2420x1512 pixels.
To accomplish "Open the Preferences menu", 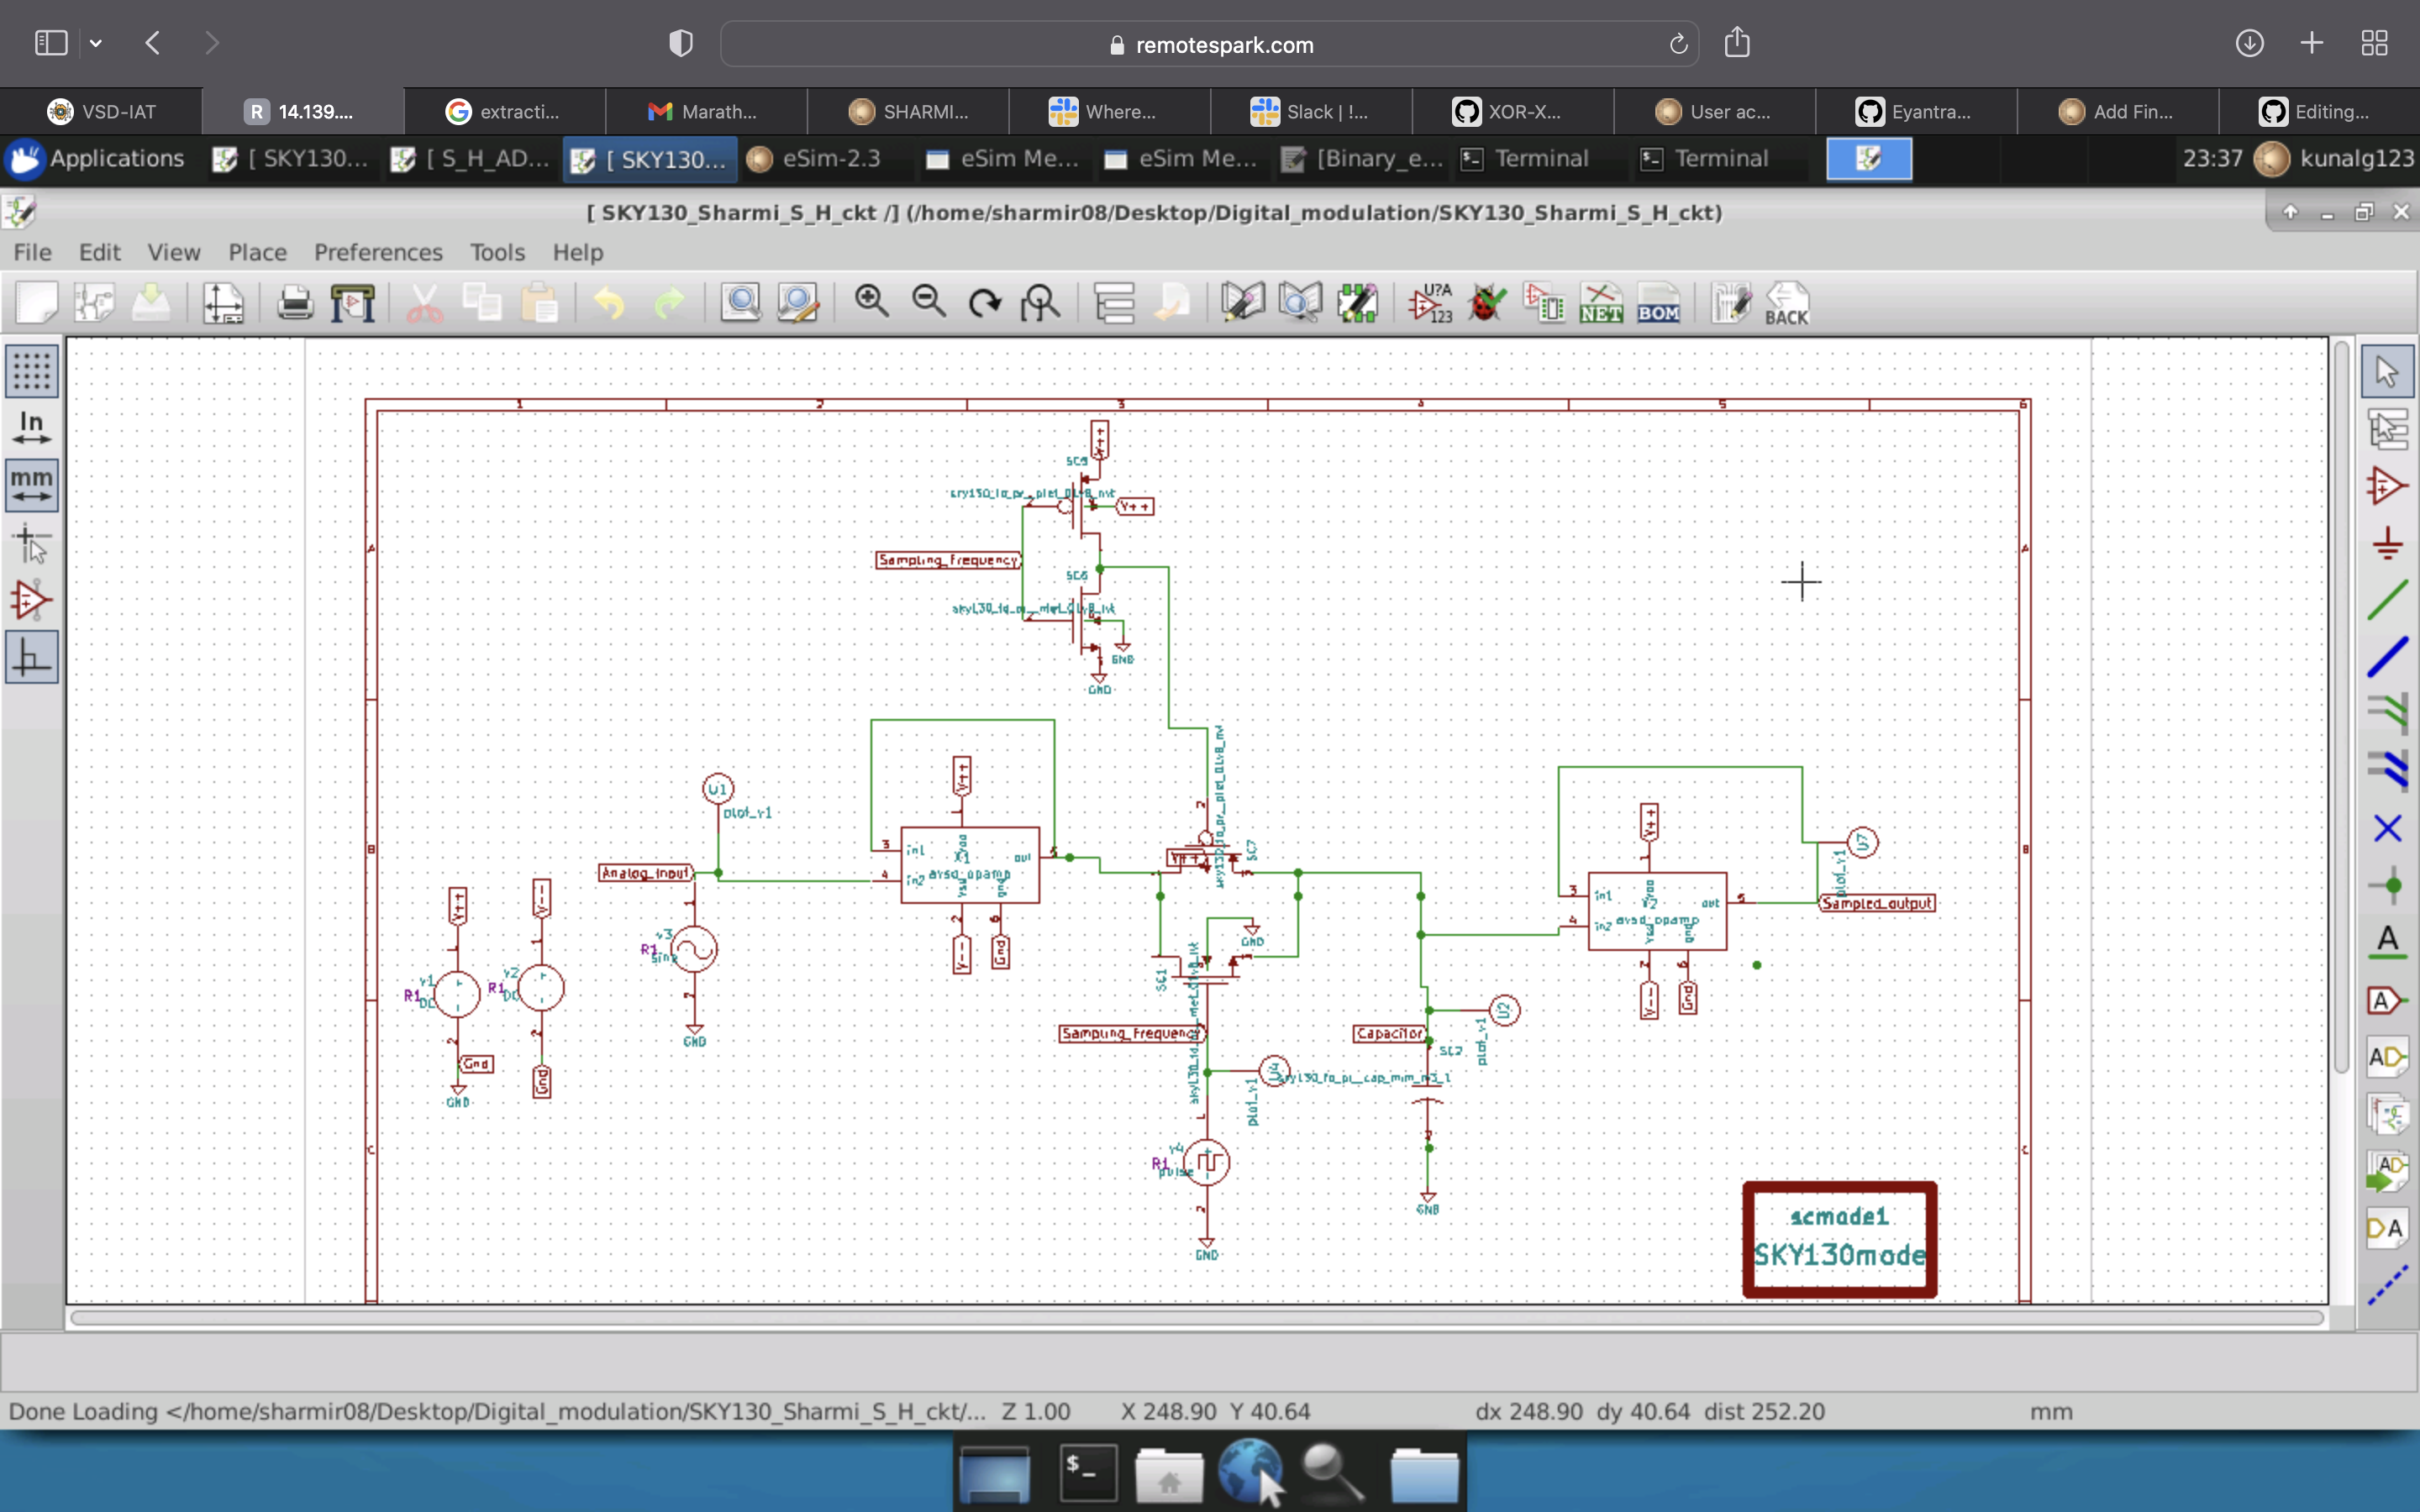I will 377,252.
